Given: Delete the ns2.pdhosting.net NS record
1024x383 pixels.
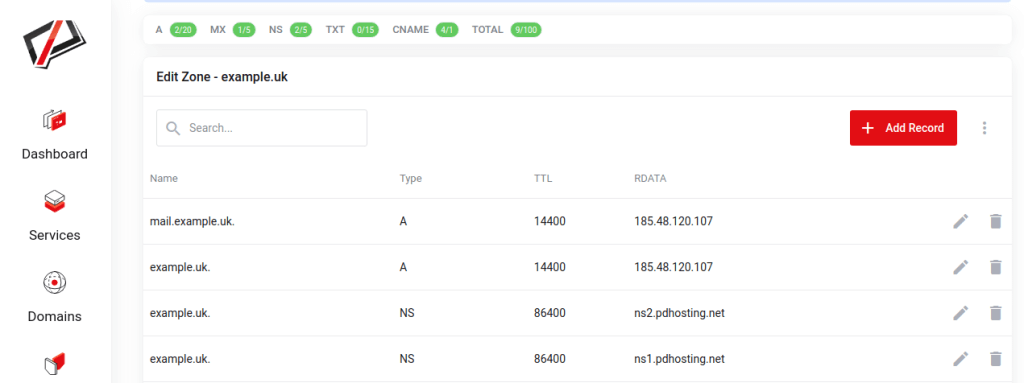Looking at the screenshot, I should pos(995,313).
